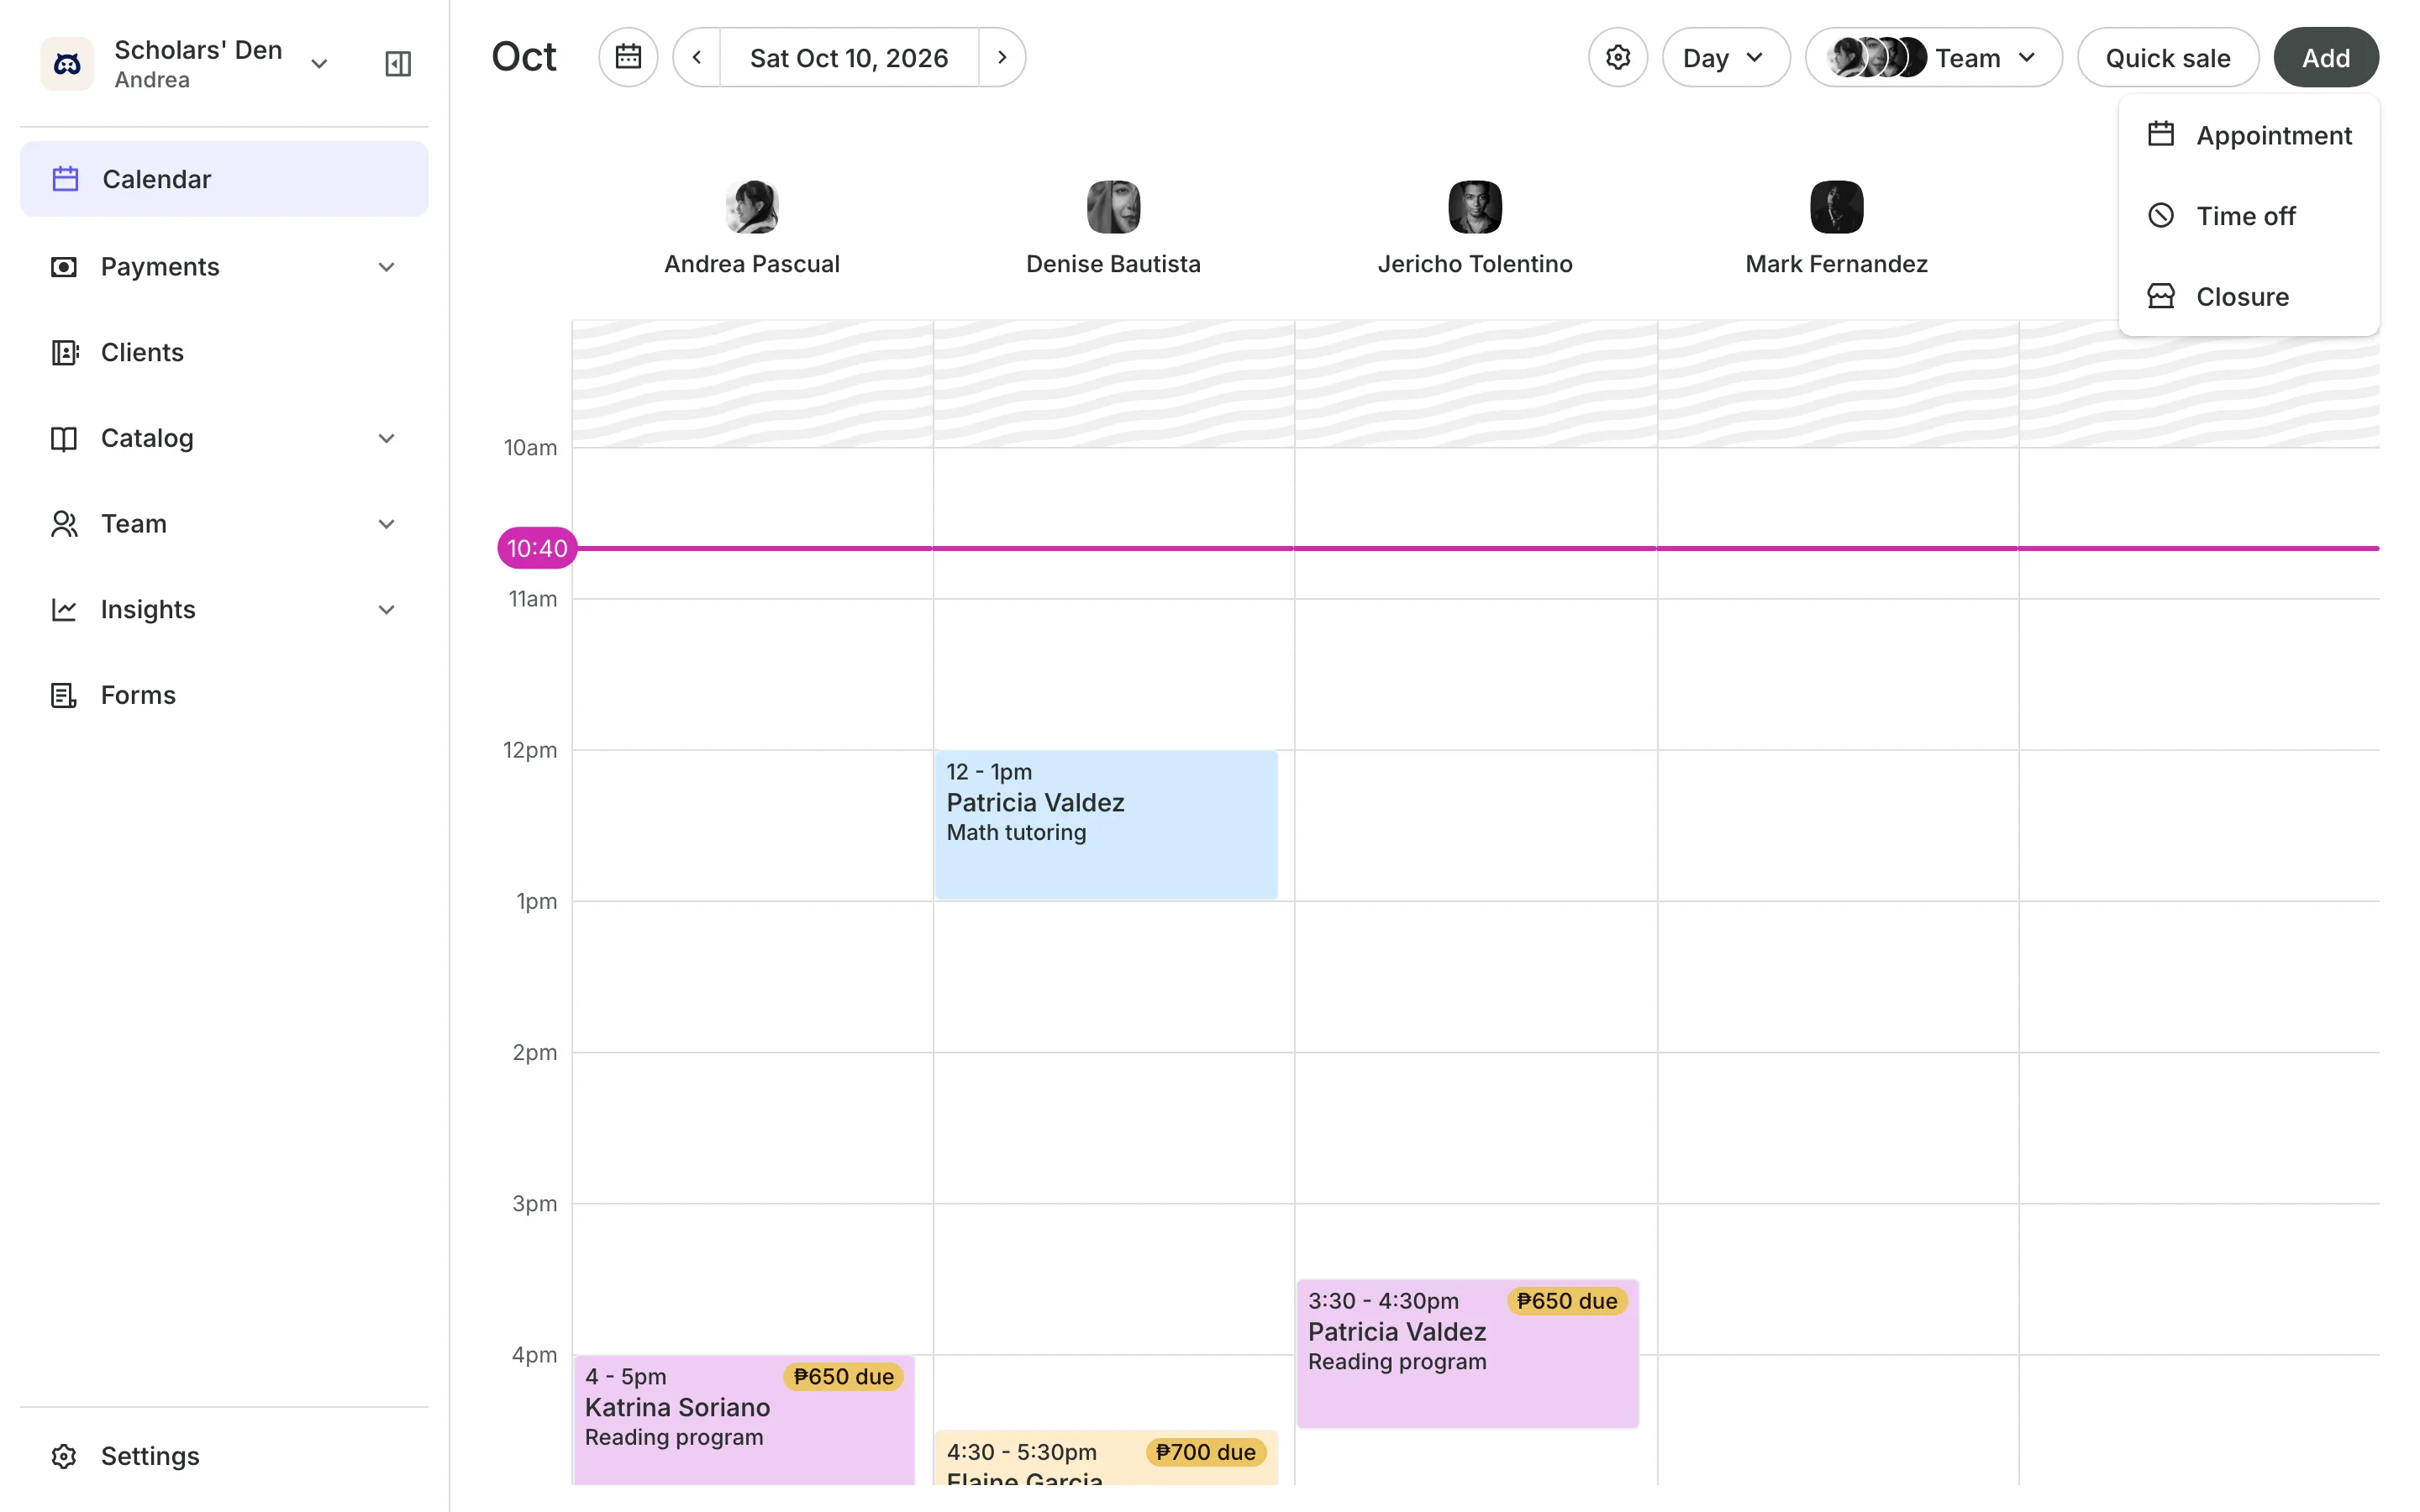Open the Clients page
The height and width of the screenshot is (1512, 2420).
pos(224,352)
